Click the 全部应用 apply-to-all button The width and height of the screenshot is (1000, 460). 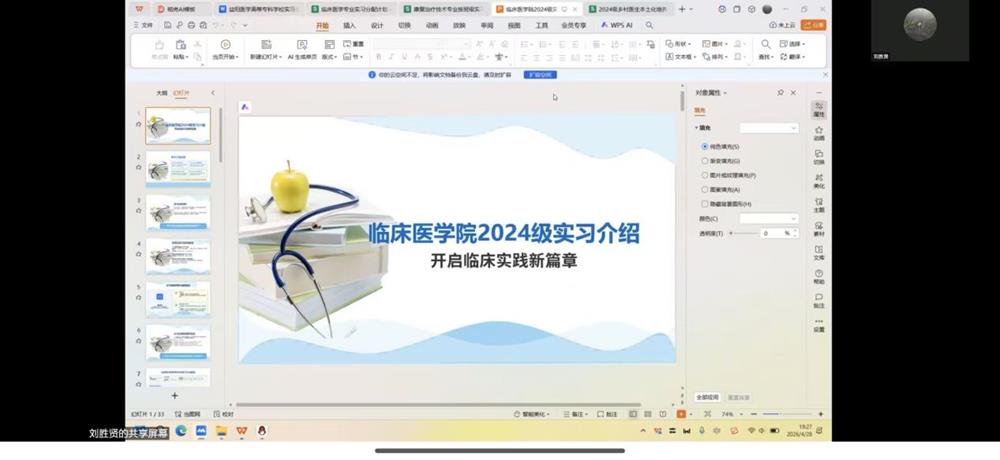click(x=707, y=397)
